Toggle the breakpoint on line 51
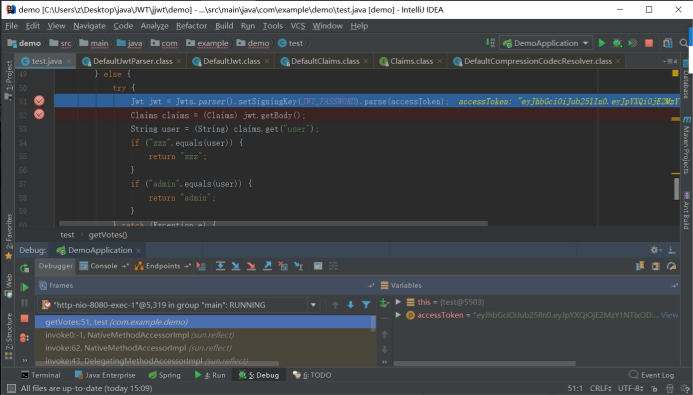This screenshot has width=693, height=395. tap(39, 101)
